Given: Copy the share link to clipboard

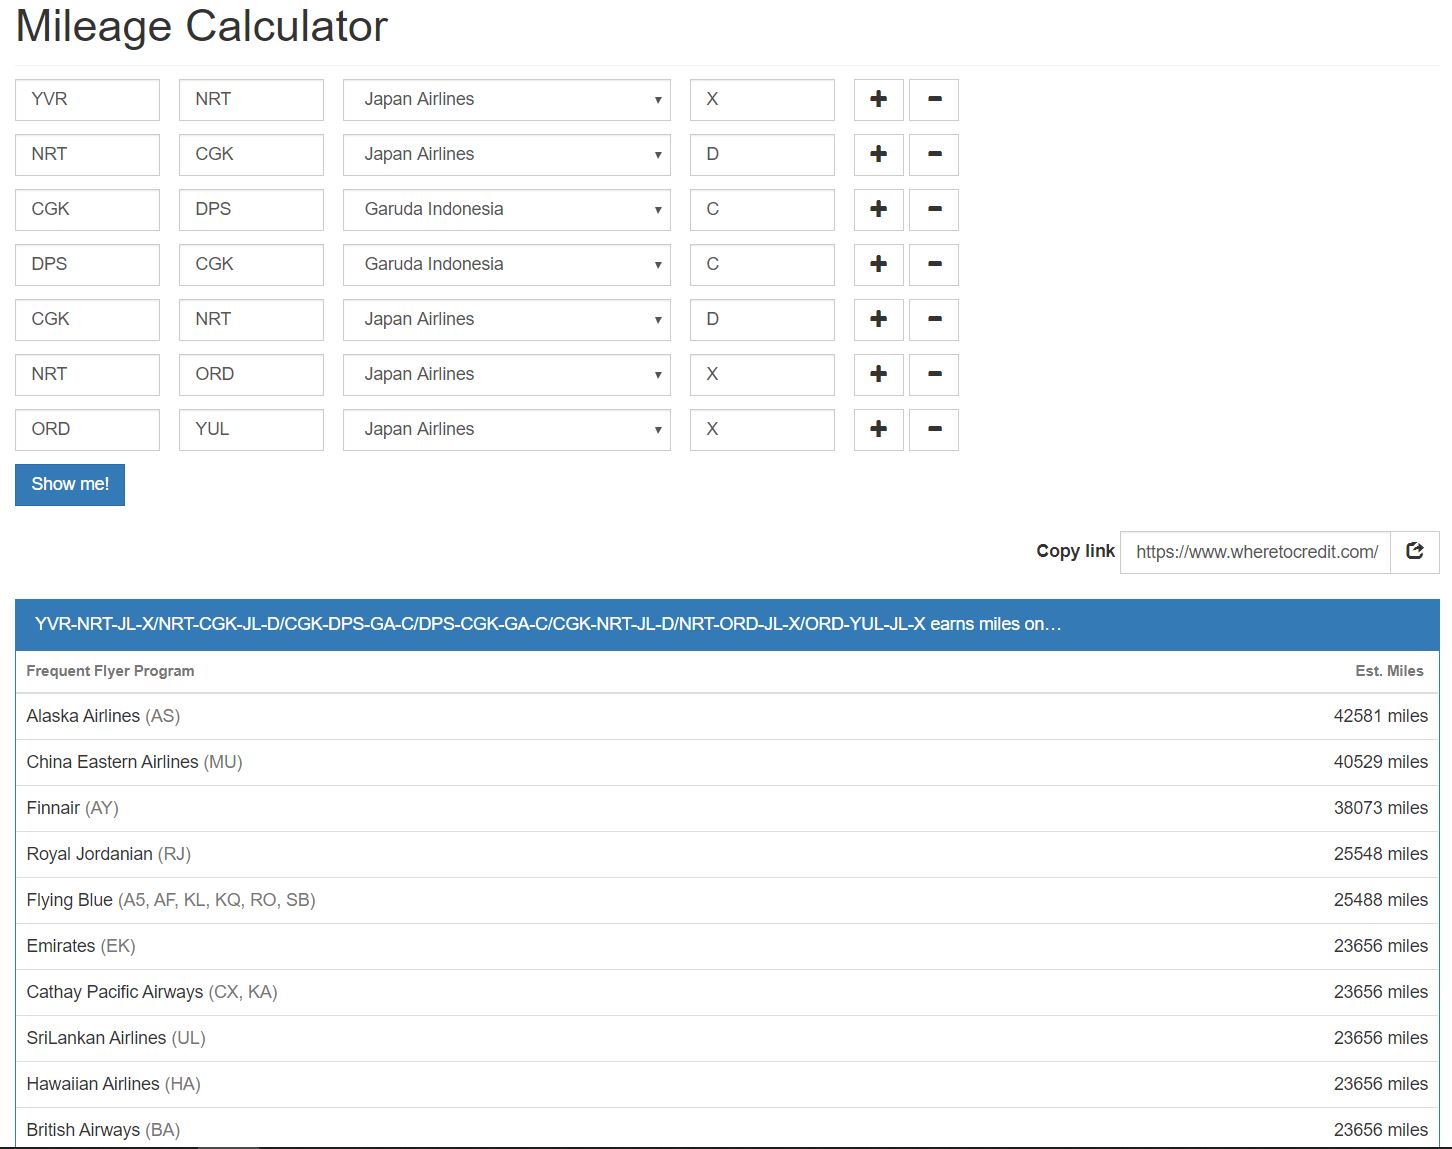Looking at the screenshot, I should click(x=1415, y=552).
